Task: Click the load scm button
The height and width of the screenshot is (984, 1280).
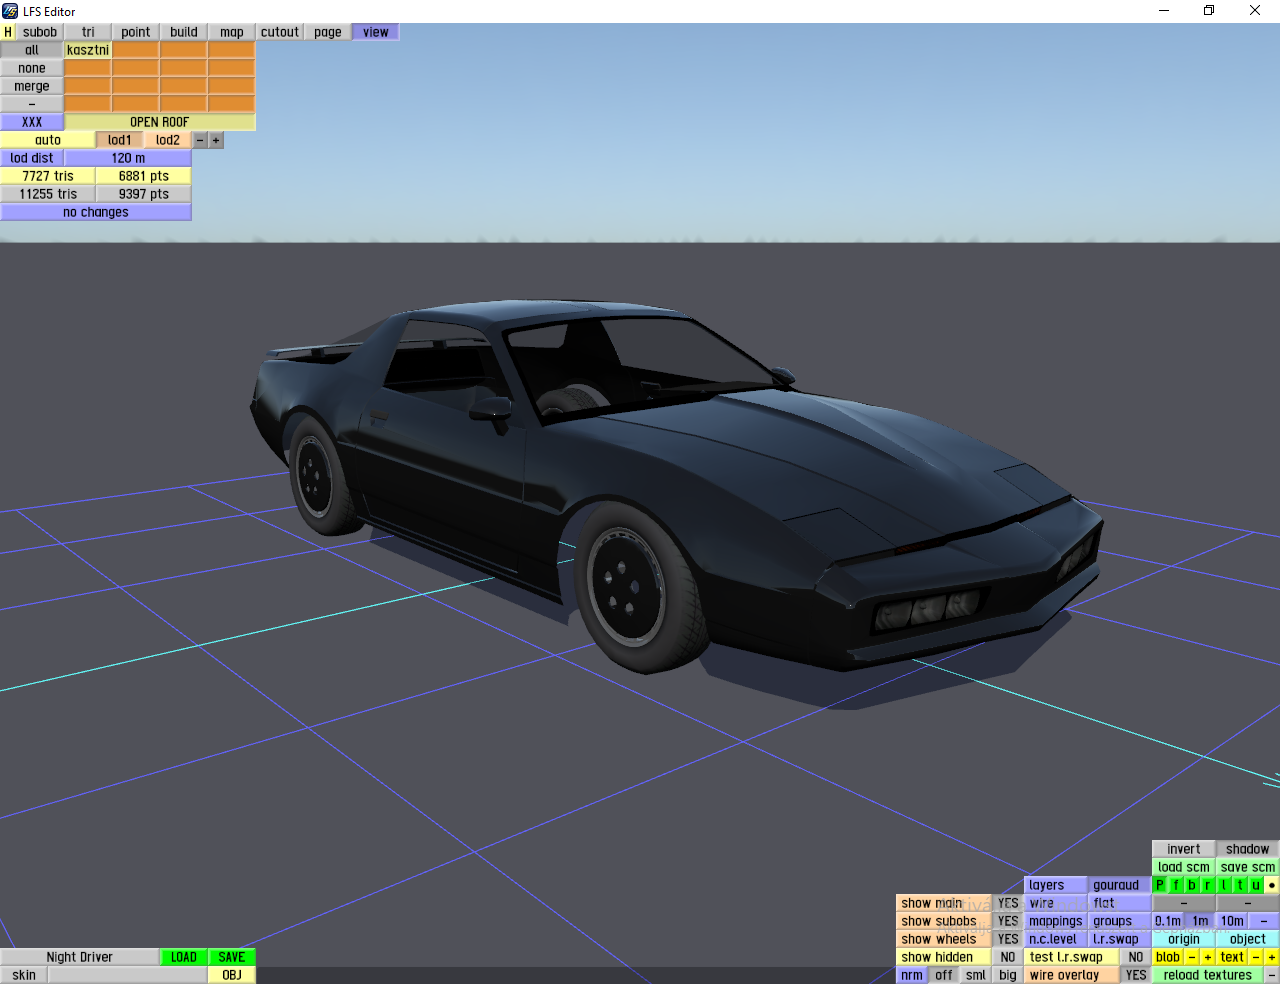Action: 1184,867
